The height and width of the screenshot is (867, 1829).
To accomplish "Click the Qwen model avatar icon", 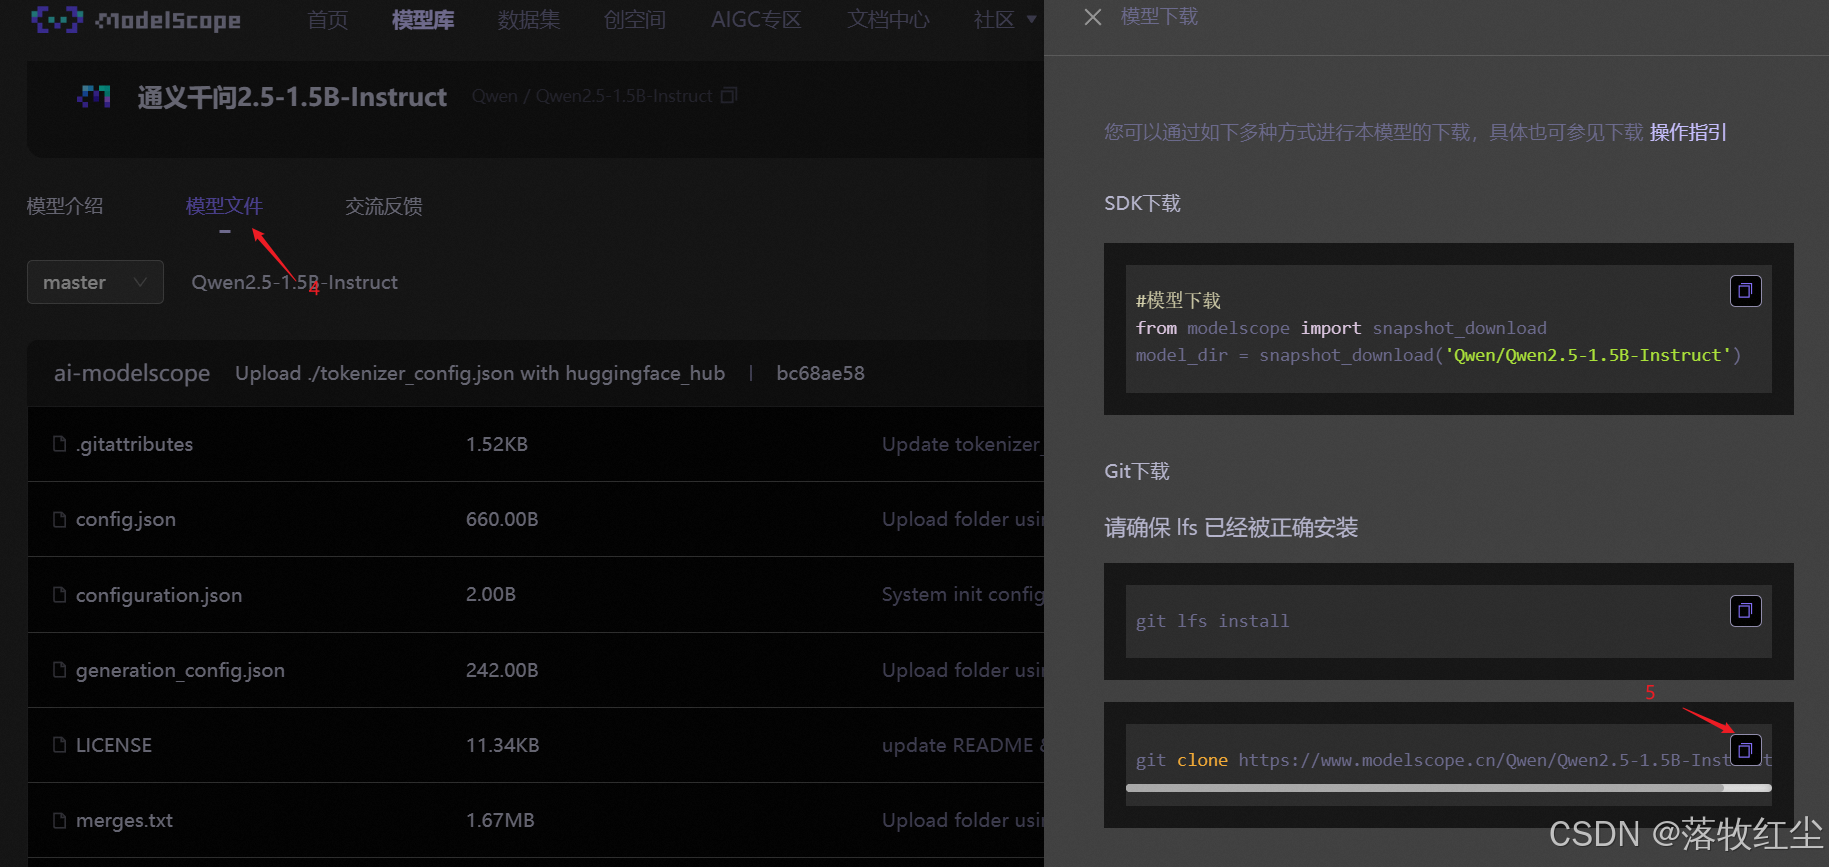I will (x=94, y=97).
